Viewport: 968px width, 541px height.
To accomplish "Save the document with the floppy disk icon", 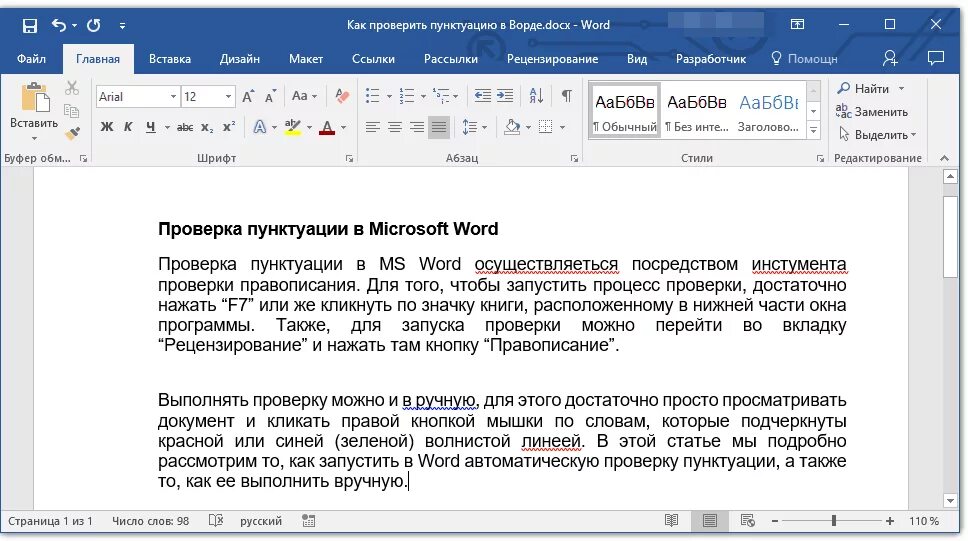I will (x=29, y=25).
